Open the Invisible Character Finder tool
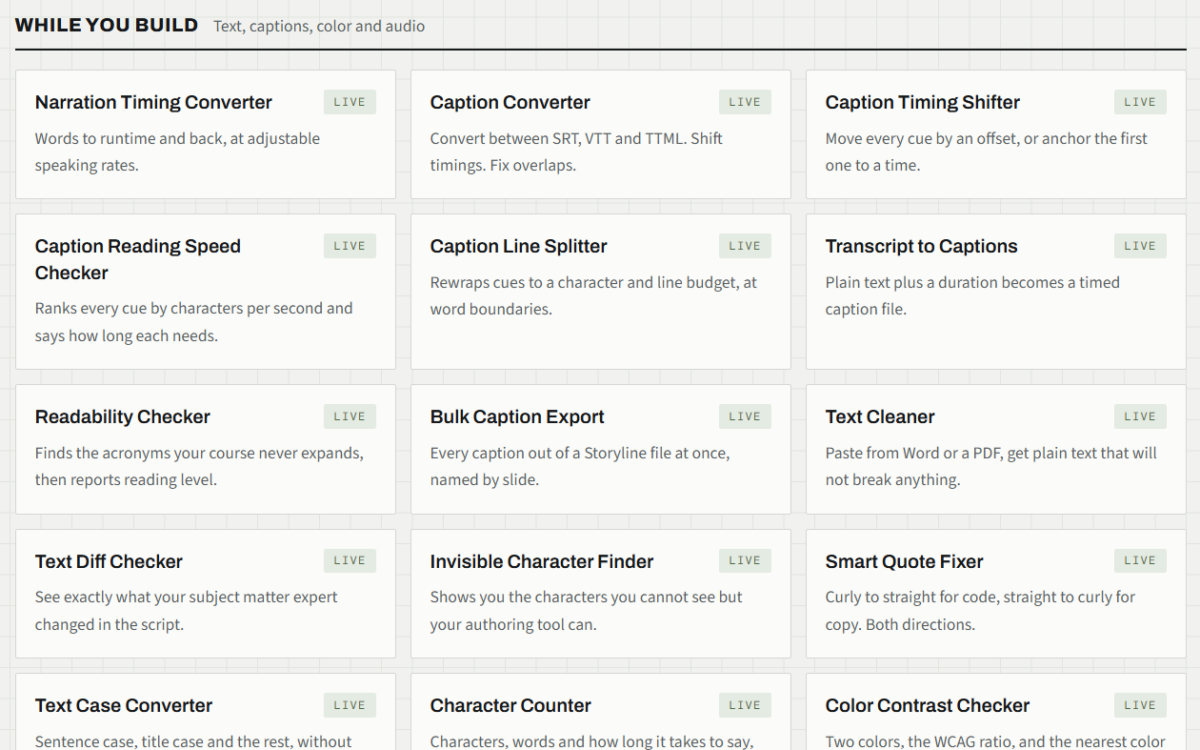 (601, 593)
